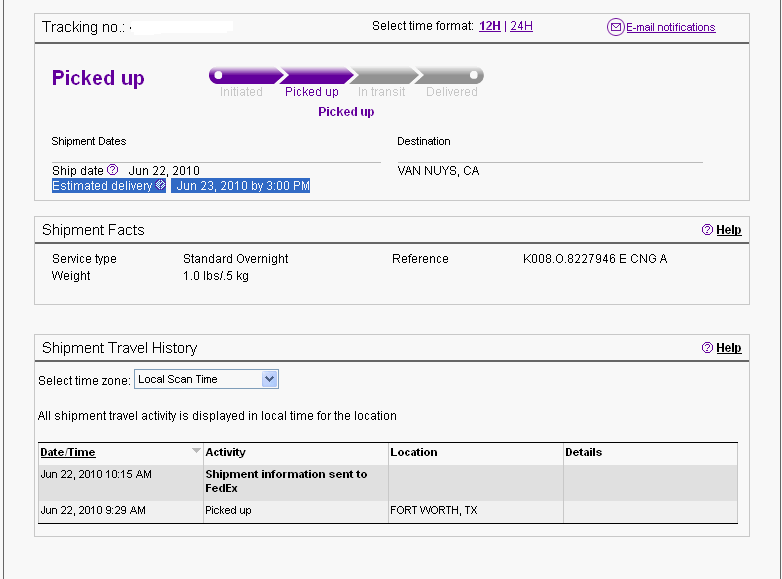Image resolution: width=782 pixels, height=579 pixels.
Task: Open the Local Scan Time dropdown
Action: click(x=206, y=379)
